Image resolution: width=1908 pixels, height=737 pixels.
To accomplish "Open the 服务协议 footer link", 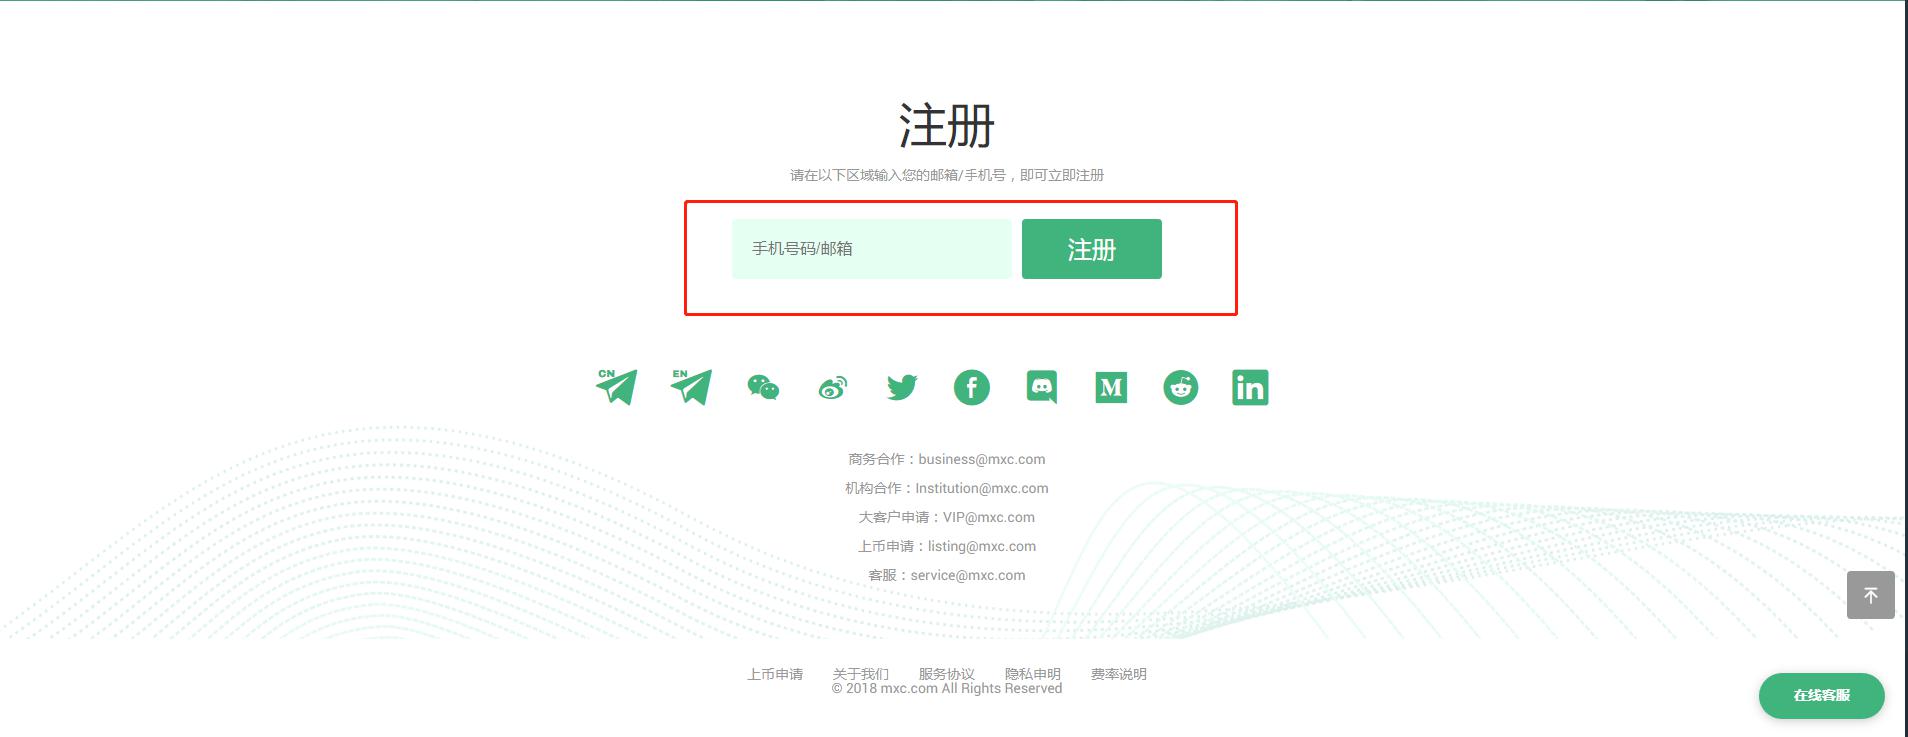I will 947,674.
